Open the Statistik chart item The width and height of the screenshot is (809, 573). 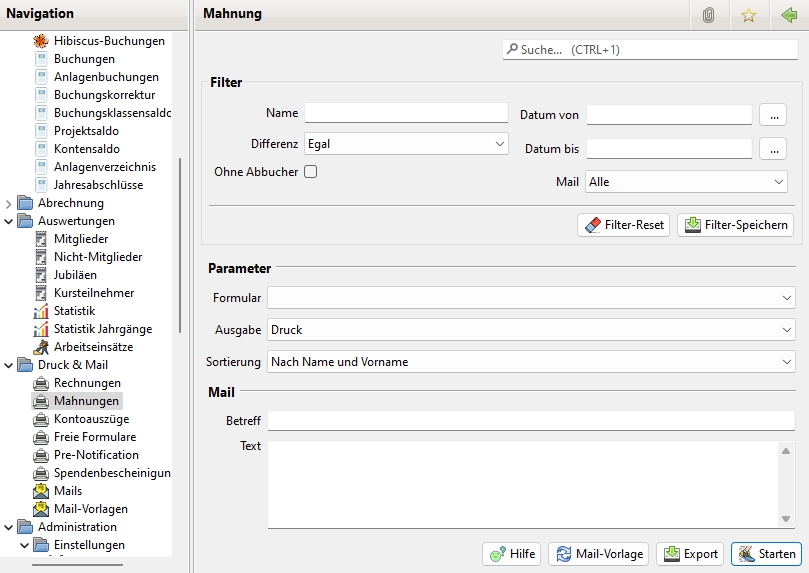pos(74,311)
